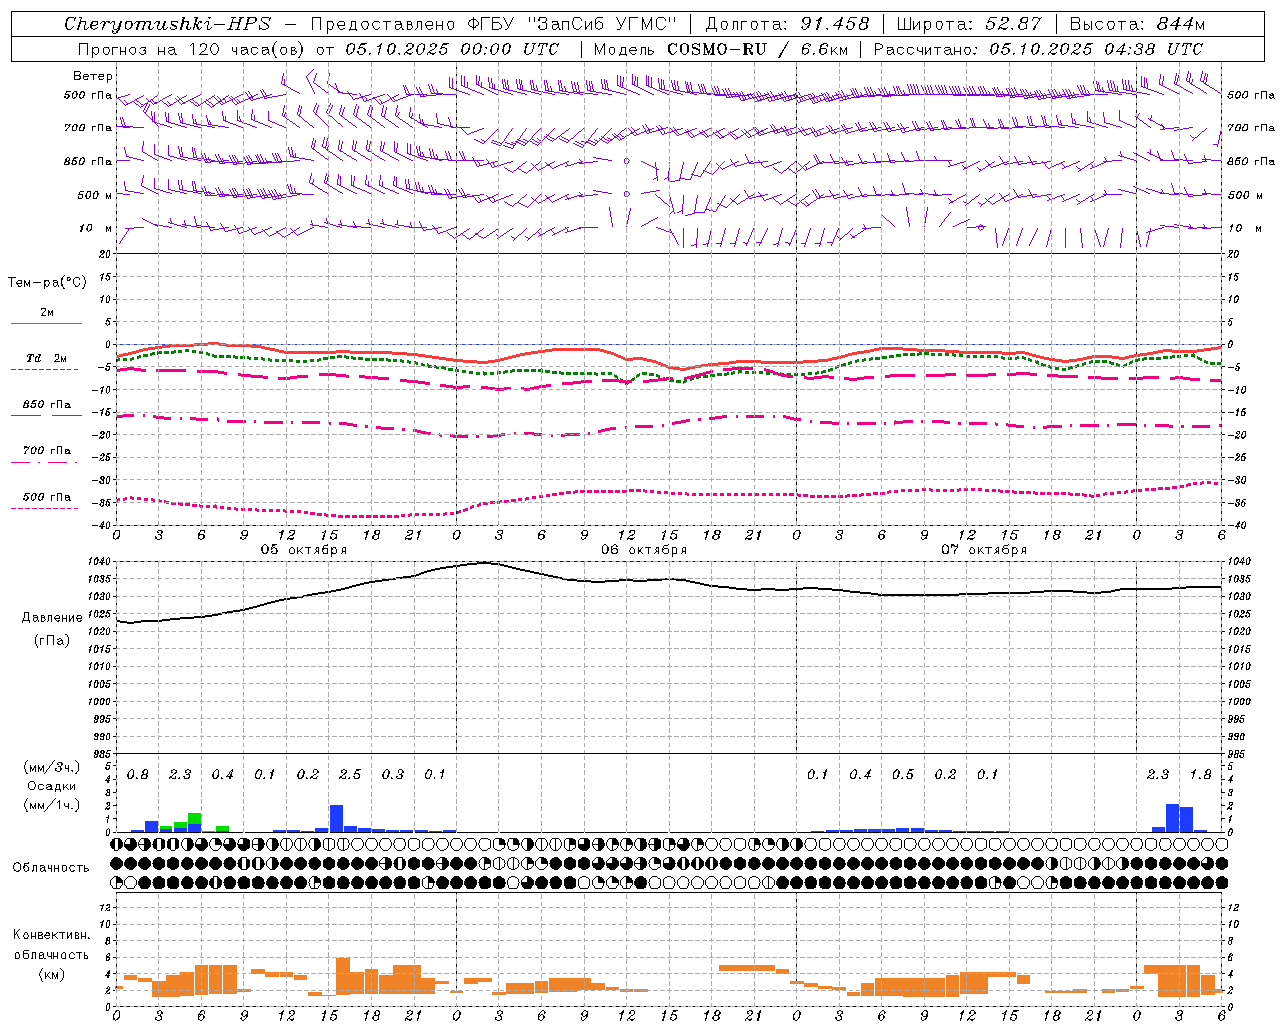
Task: Click the 700 гПа temperature legend entry
Action: pos(47,451)
